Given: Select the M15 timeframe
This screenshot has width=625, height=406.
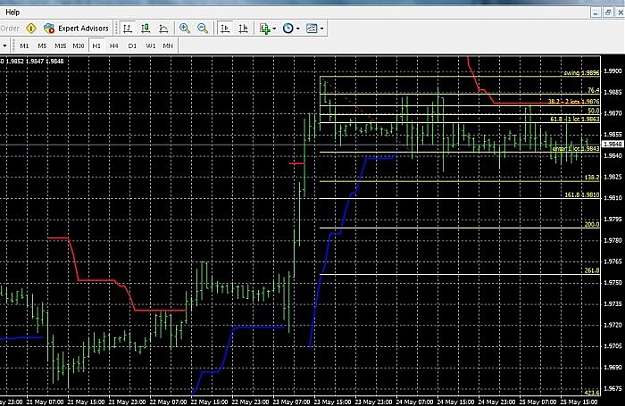Looking at the screenshot, I should 60,46.
